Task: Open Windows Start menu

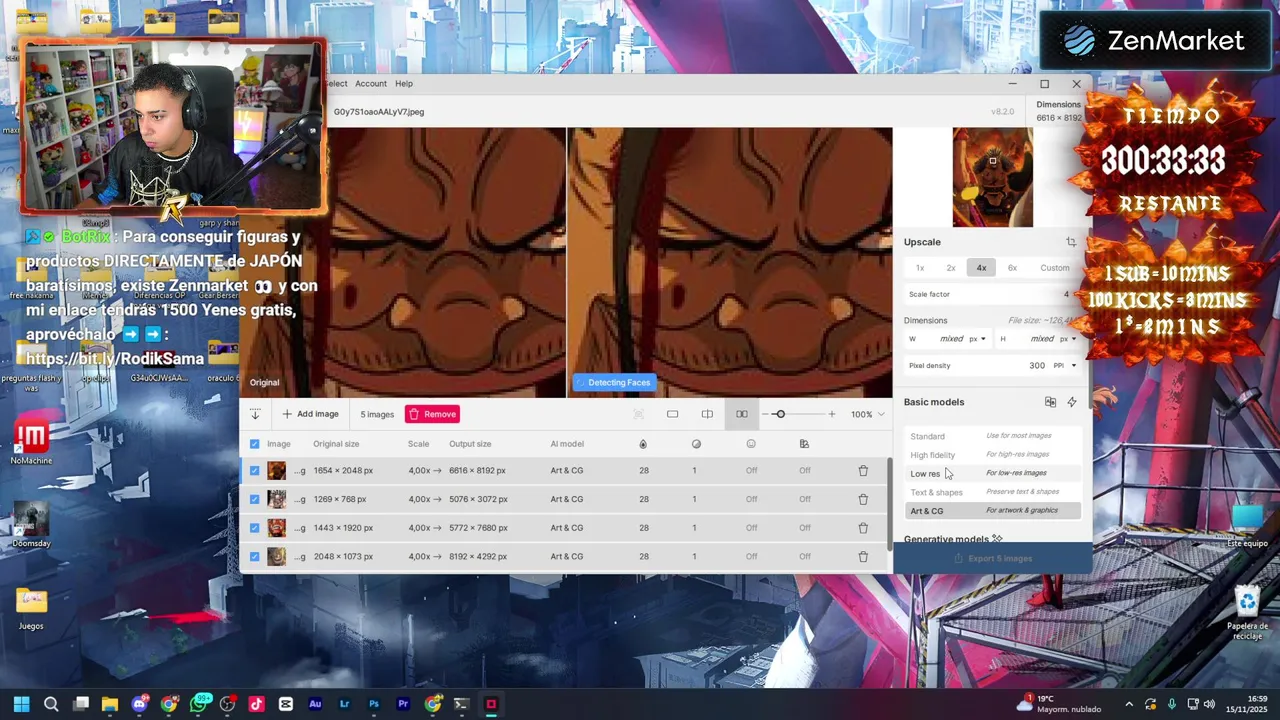Action: coord(22,704)
